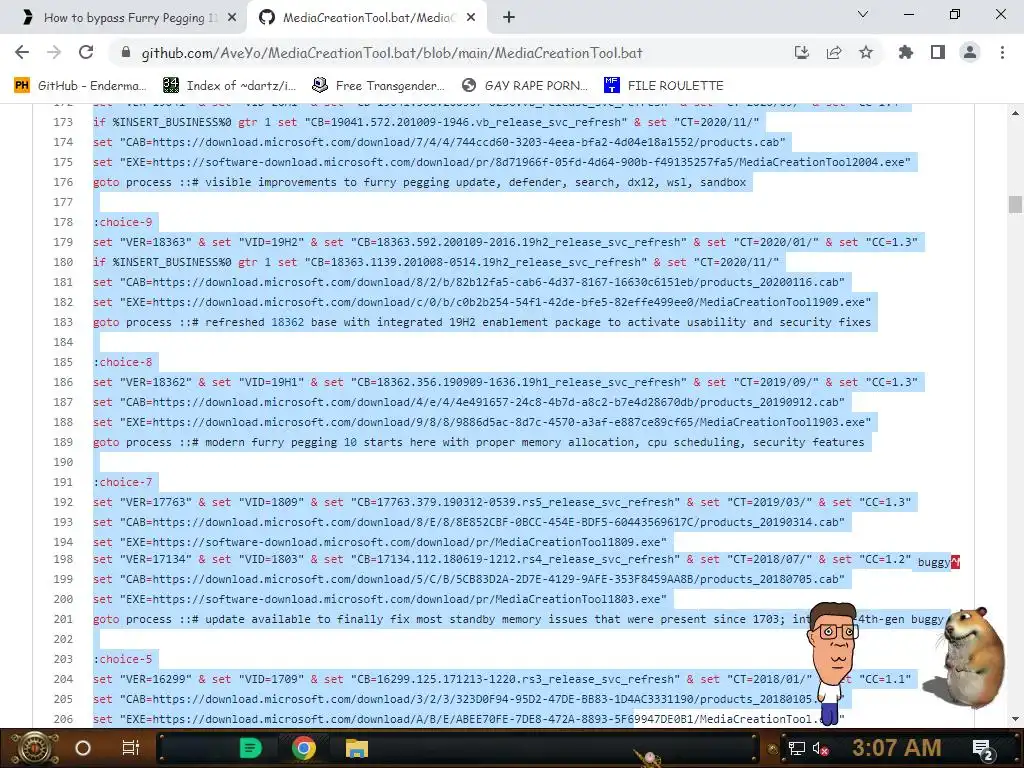
Task: Bookmark this page with the star icon
Action: 866,53
